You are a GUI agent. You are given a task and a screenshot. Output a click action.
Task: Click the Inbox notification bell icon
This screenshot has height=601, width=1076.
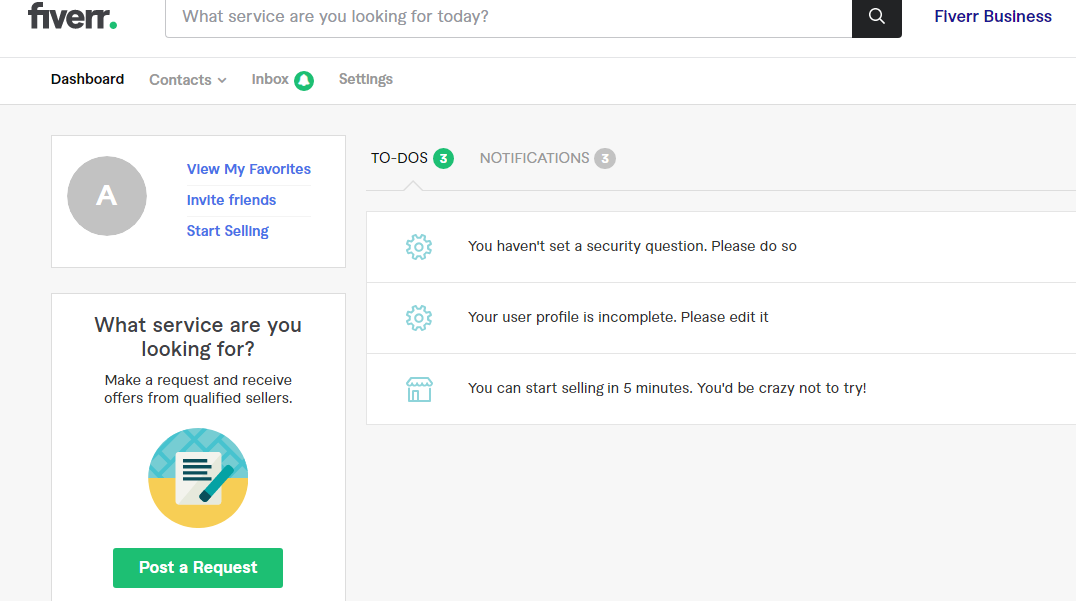(x=304, y=81)
